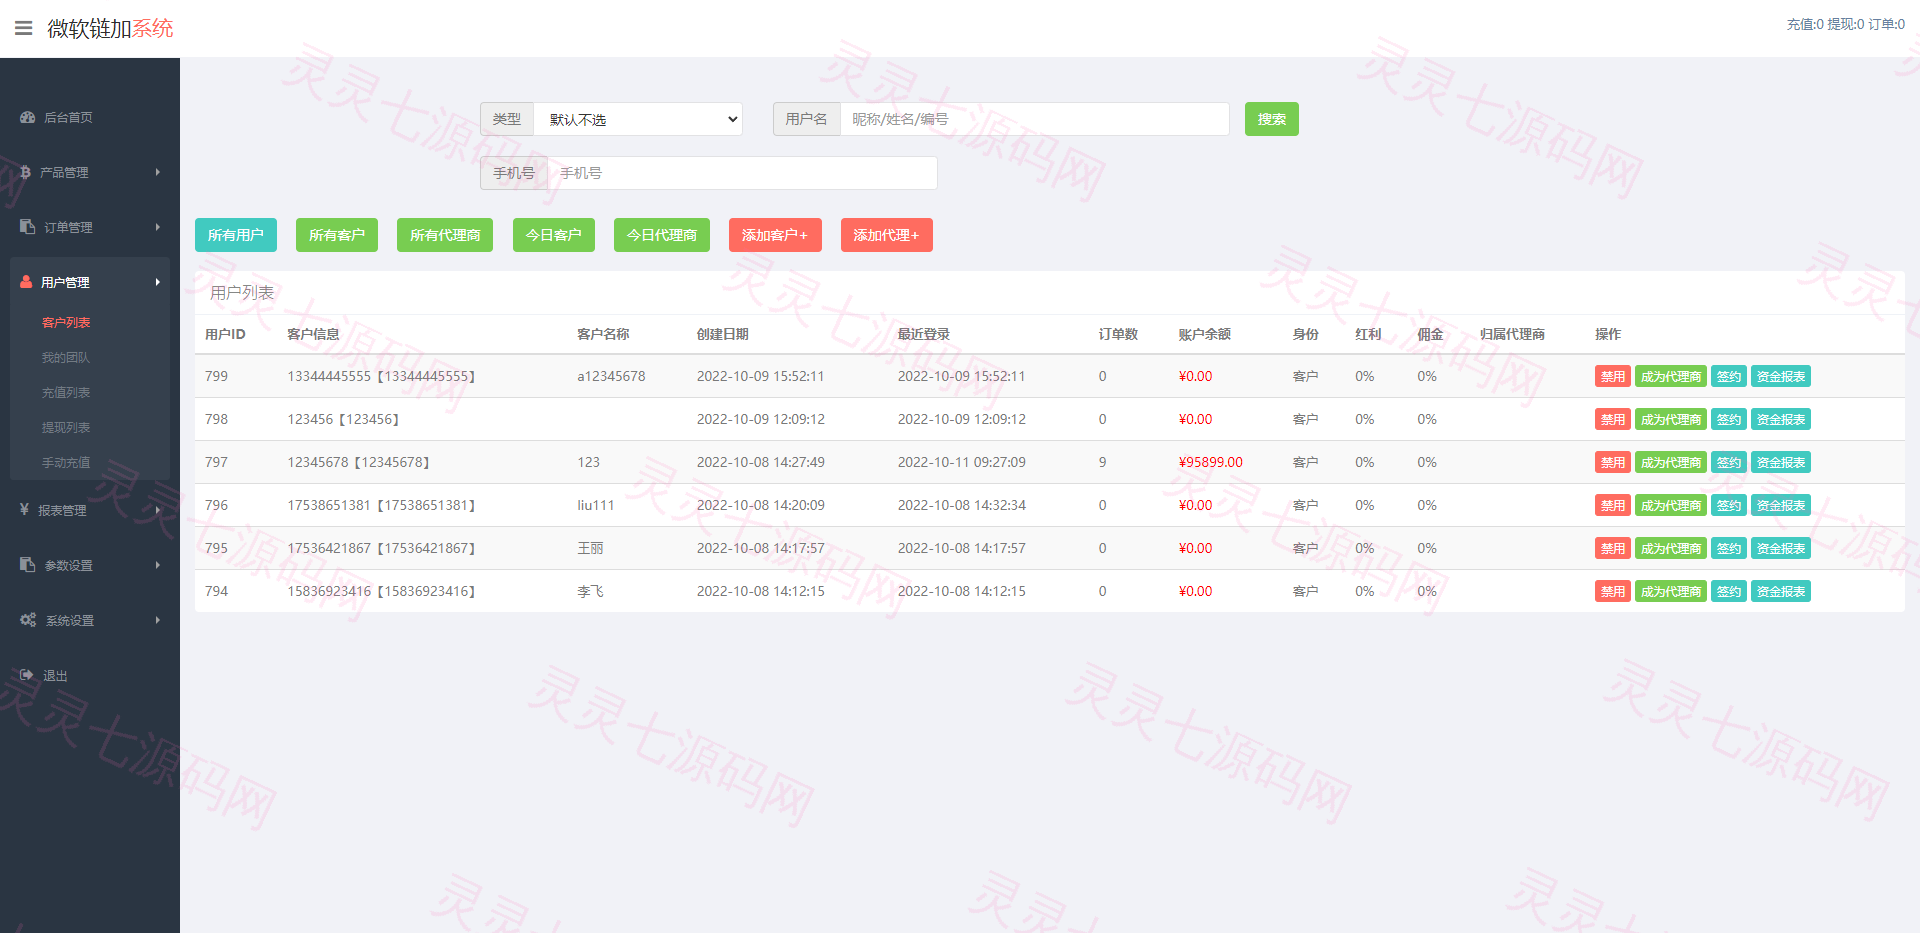Viewport: 1920px width, 933px height.
Task: Click 禁用 for user 799
Action: click(x=1613, y=376)
